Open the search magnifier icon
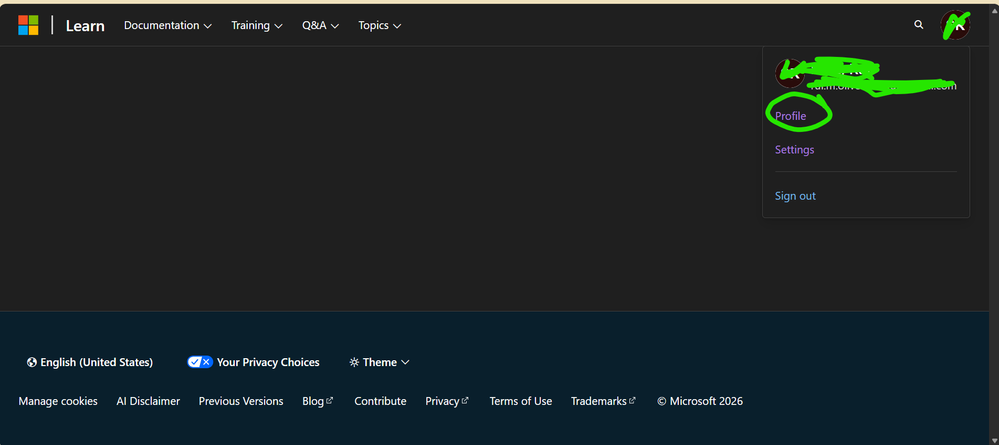 [x=919, y=25]
